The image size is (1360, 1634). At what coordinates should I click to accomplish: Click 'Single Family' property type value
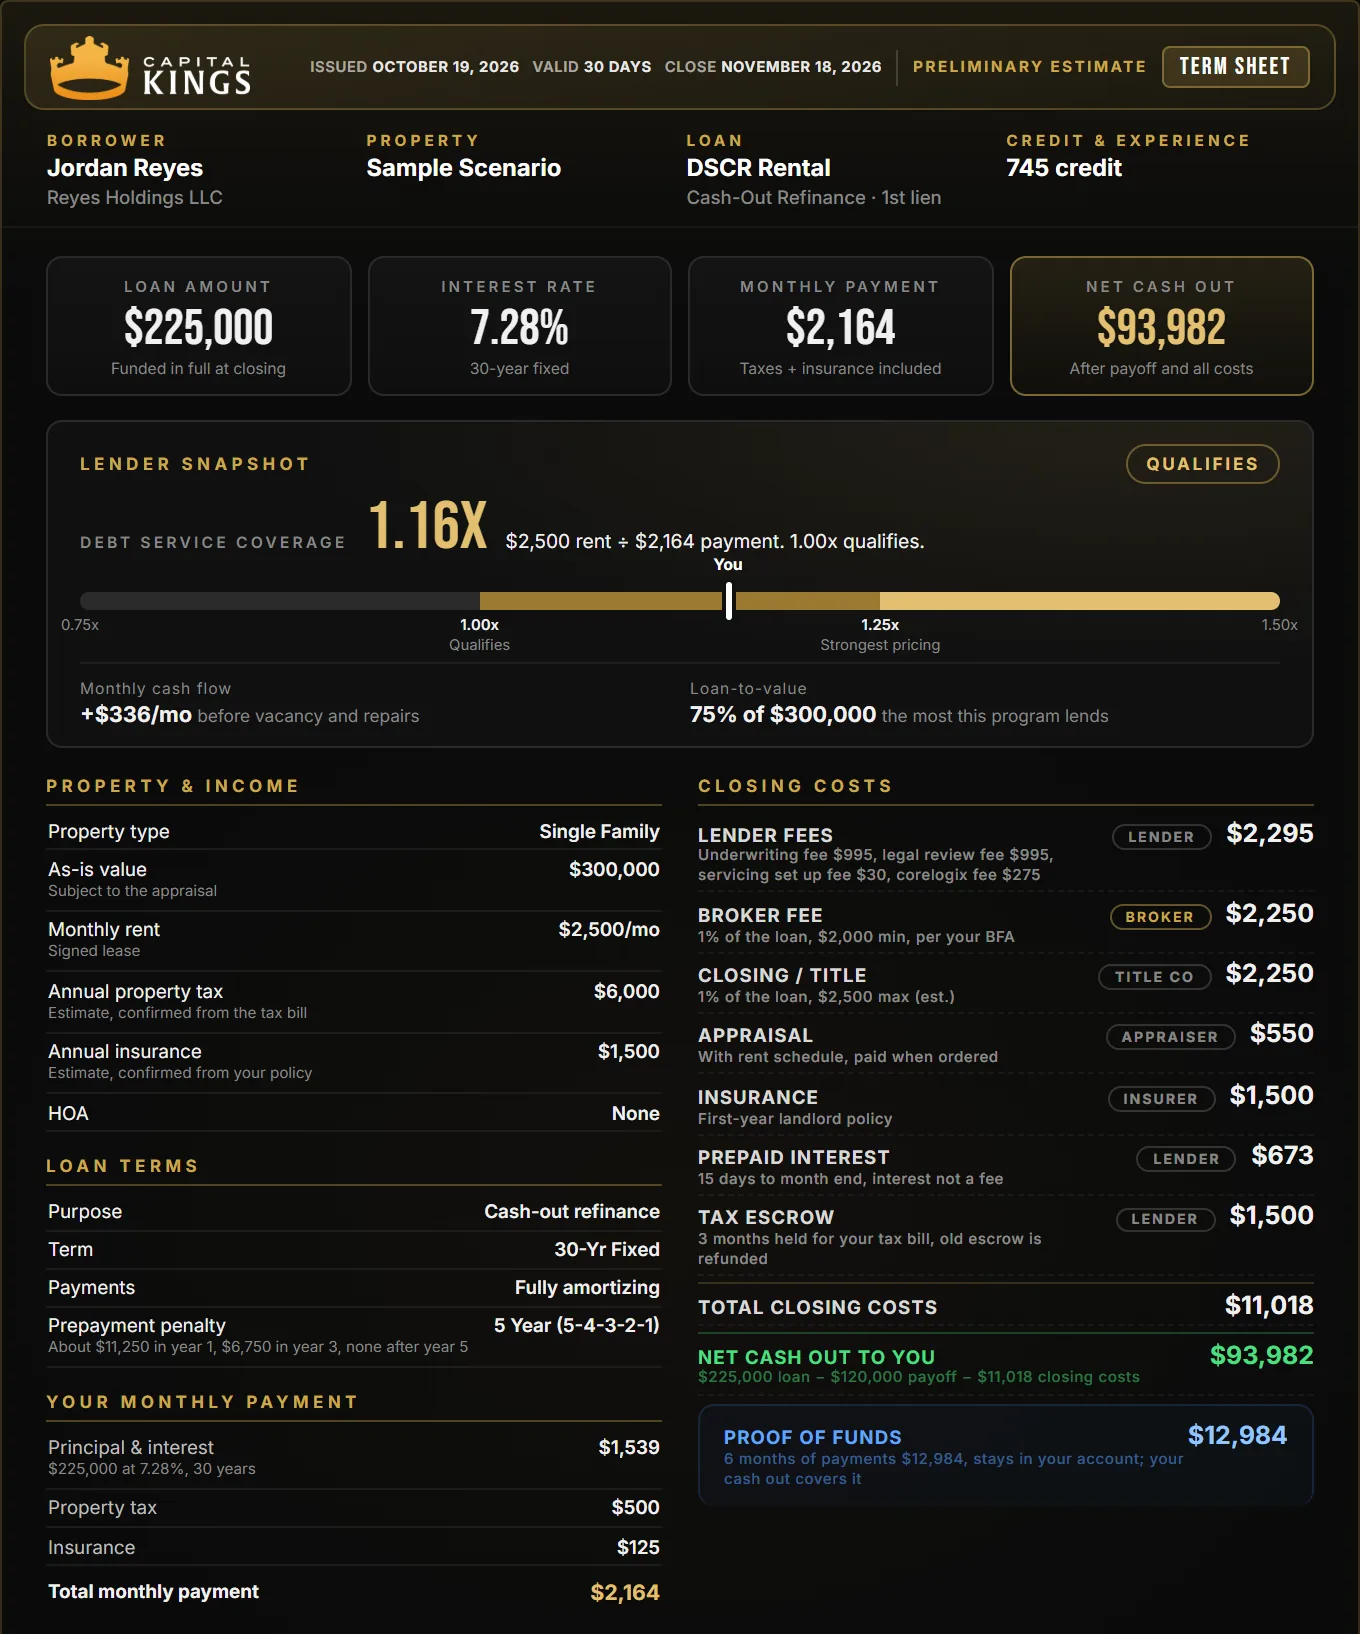pos(599,832)
